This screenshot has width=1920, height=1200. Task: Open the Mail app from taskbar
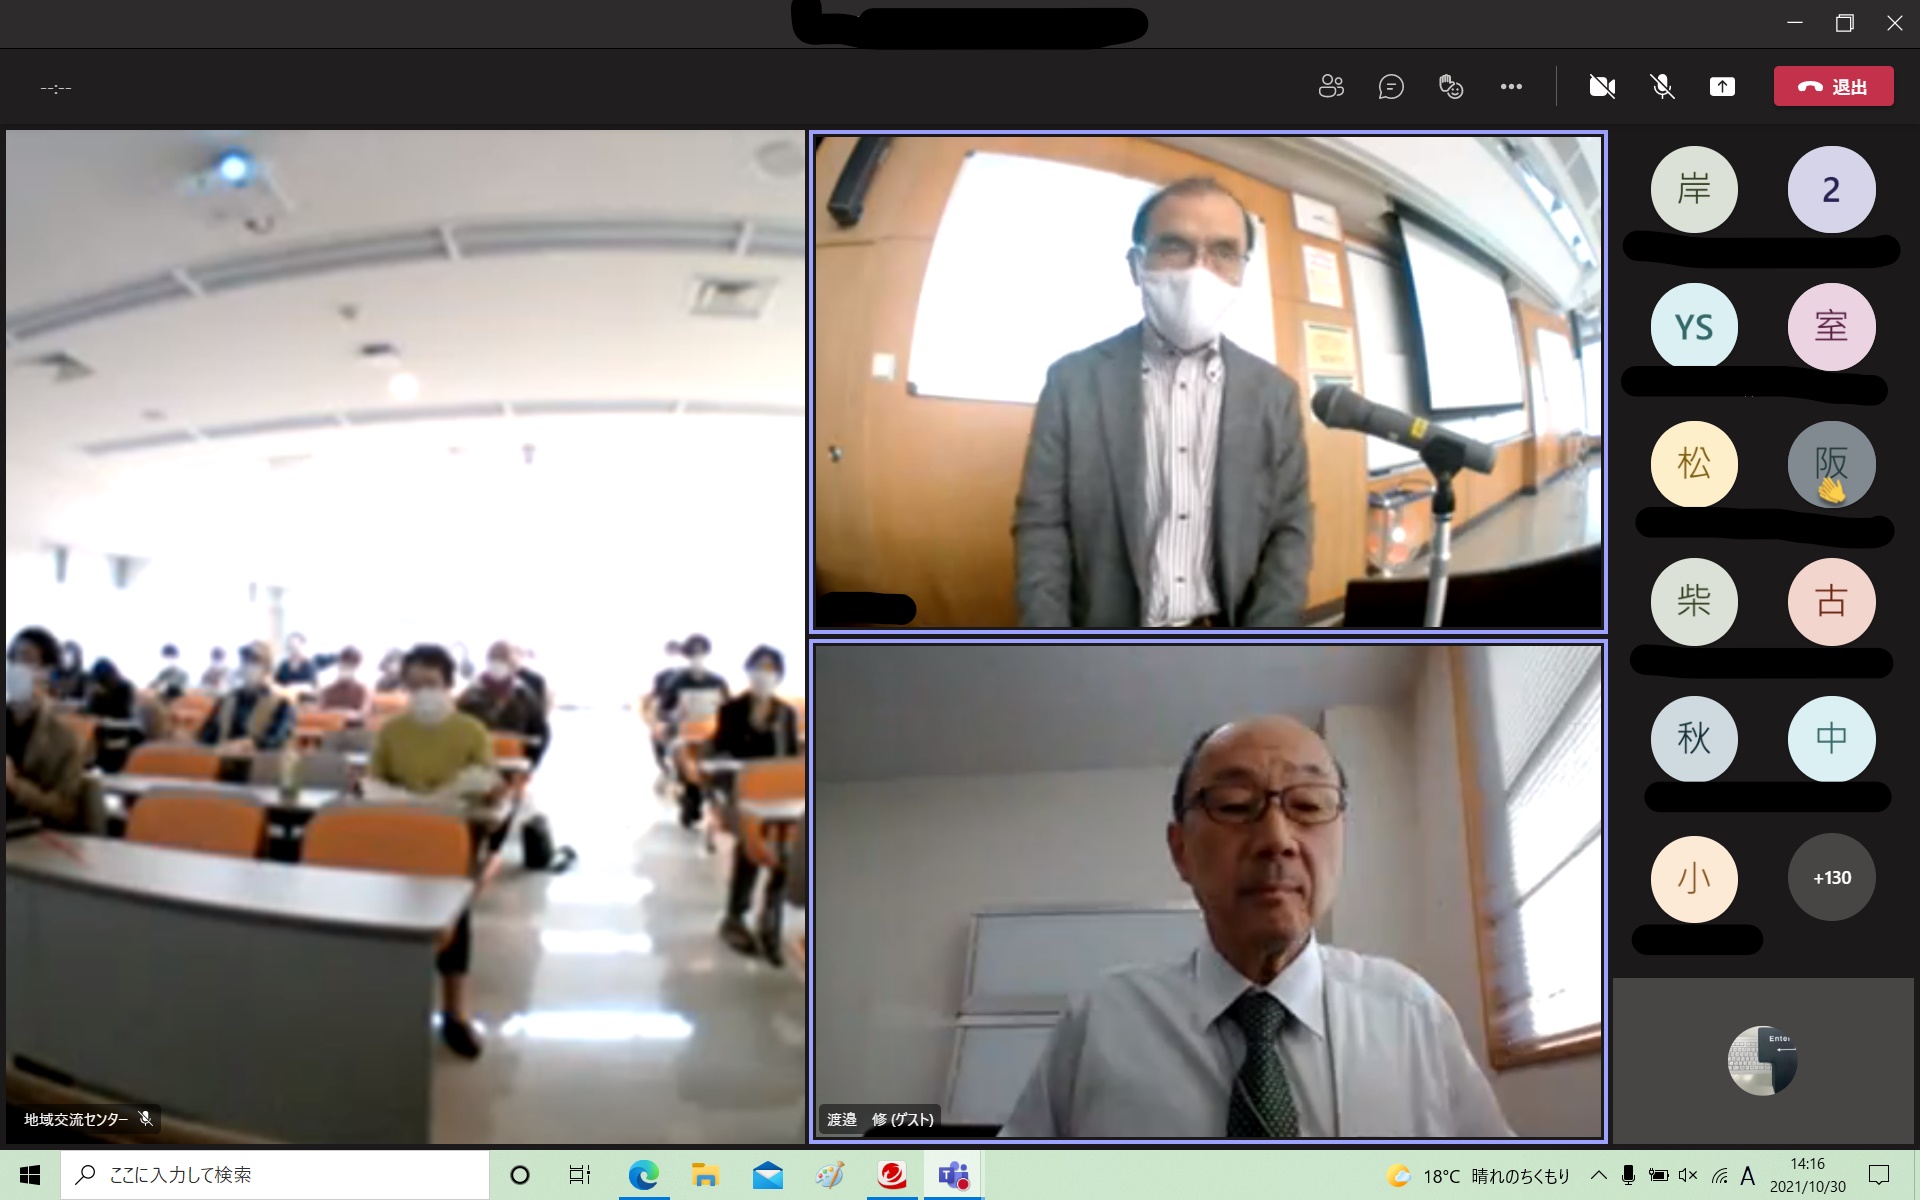(768, 1175)
